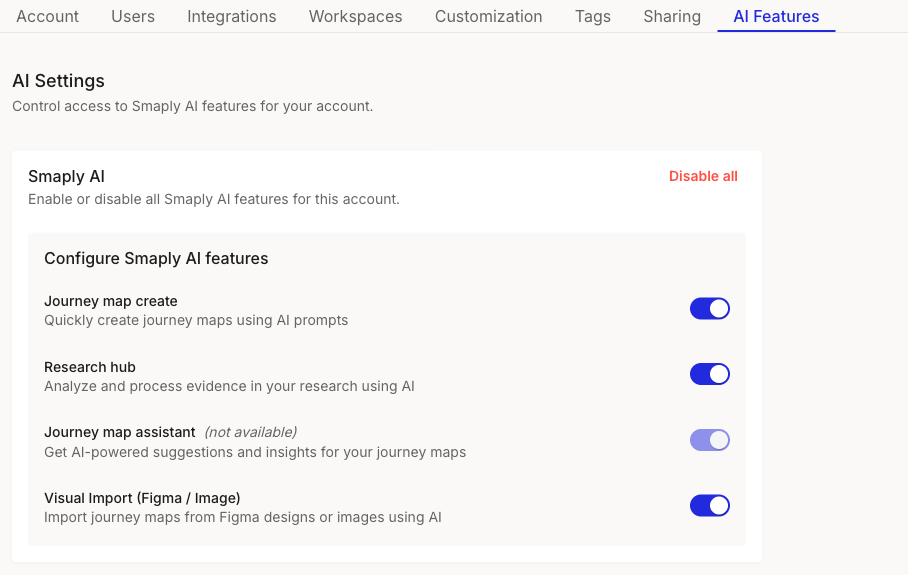
Task: Switch to the Users tab
Action: [133, 16]
